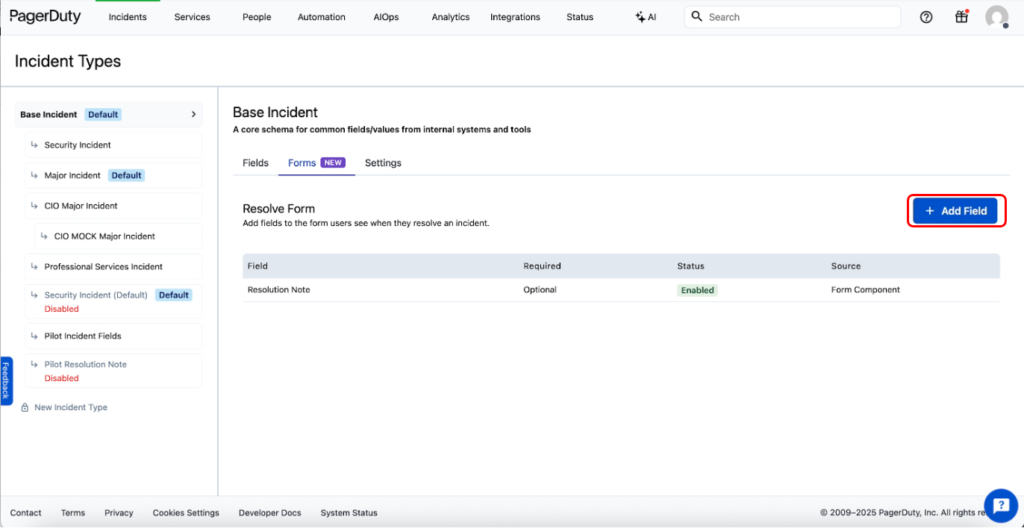Switch to the Fields tab
This screenshot has width=1024, height=528.
255,163
